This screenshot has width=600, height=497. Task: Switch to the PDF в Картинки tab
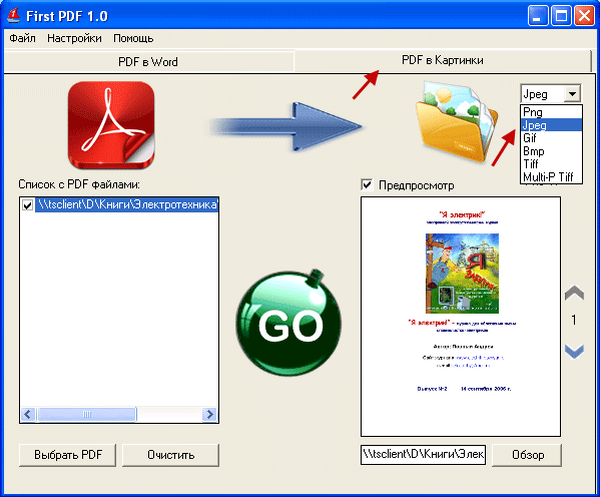tap(442, 60)
